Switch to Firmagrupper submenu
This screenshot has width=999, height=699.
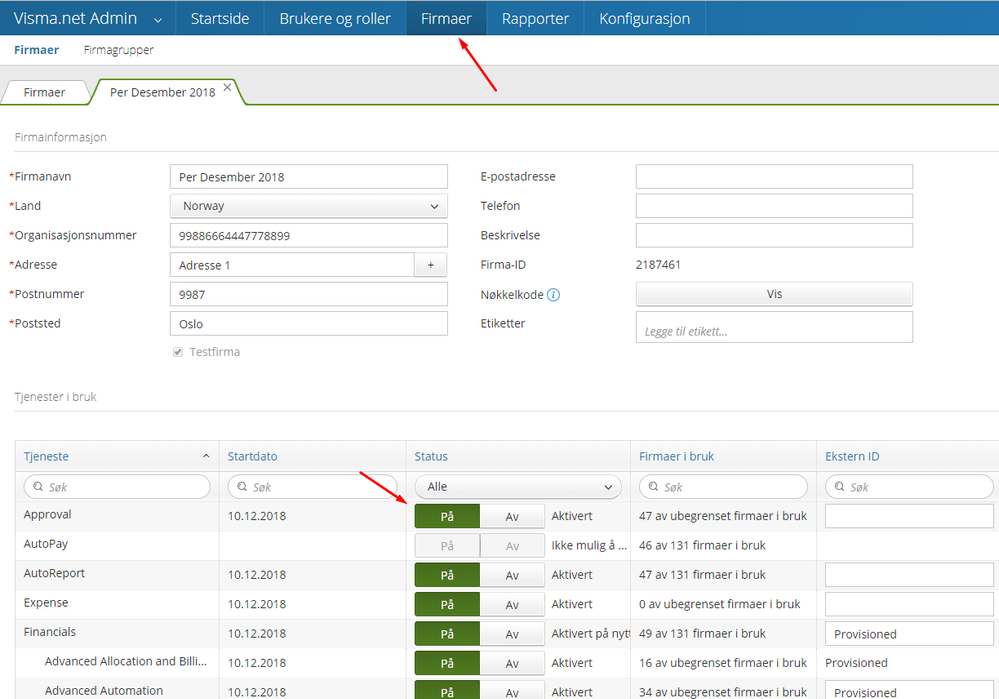119,50
